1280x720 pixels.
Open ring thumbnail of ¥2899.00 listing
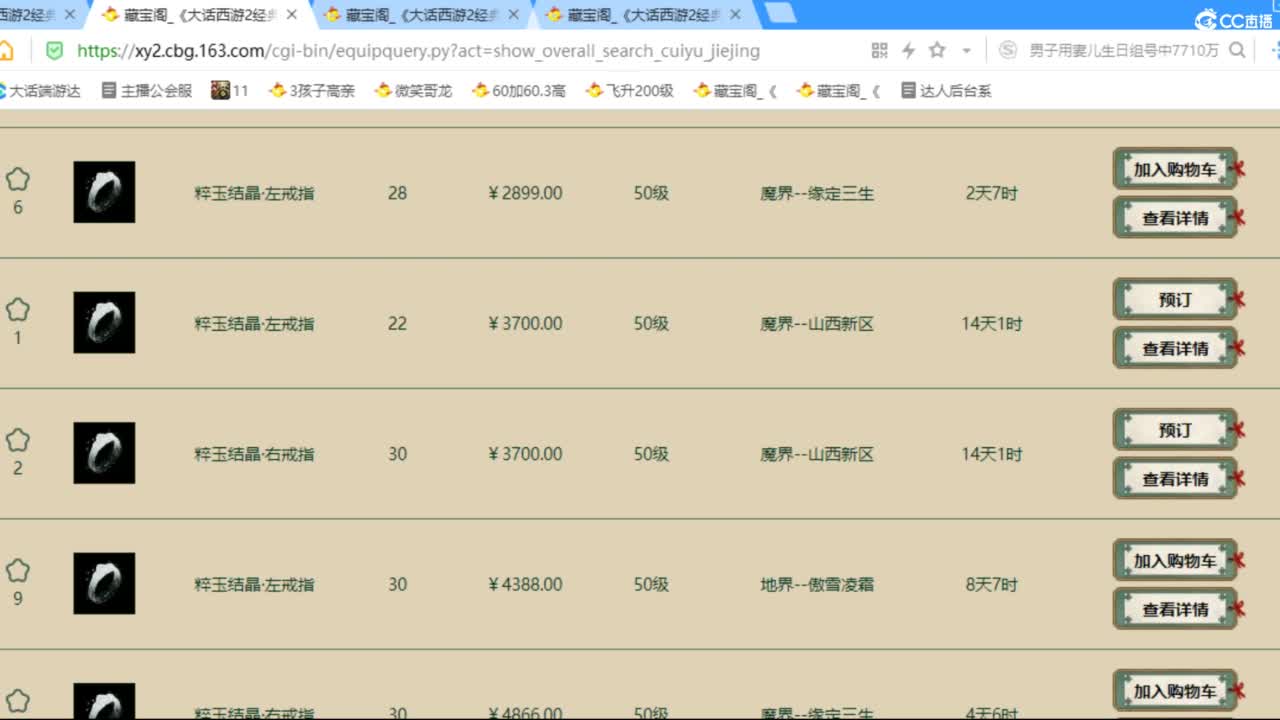[104, 192]
